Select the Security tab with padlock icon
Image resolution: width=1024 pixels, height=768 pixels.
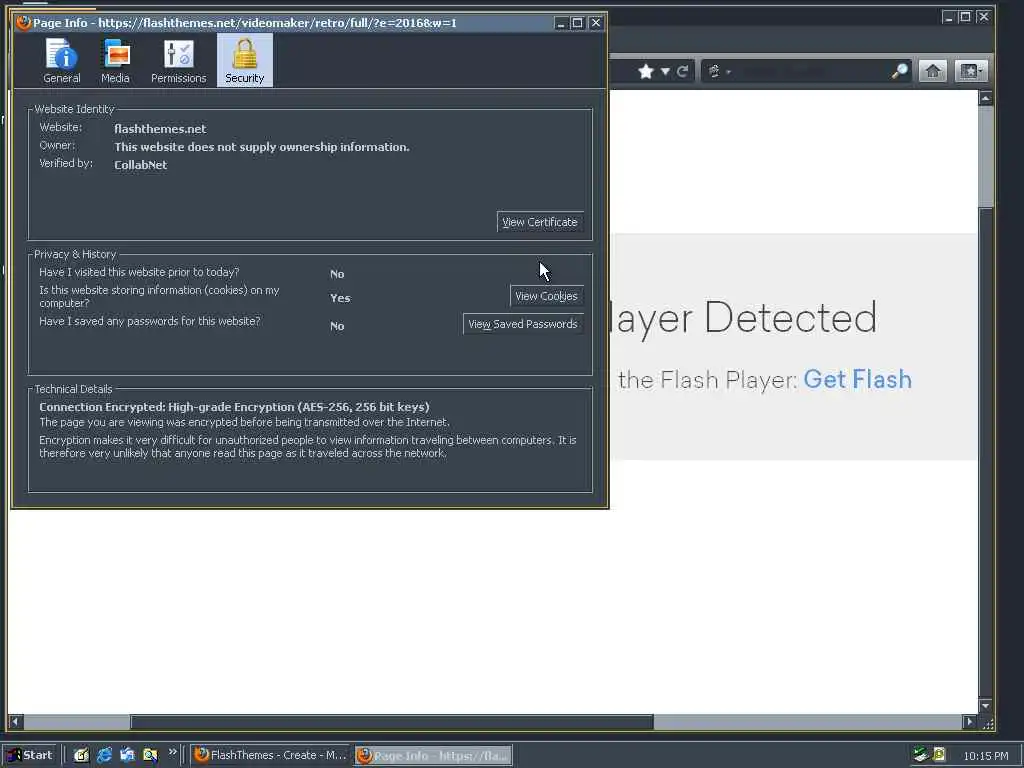245,61
